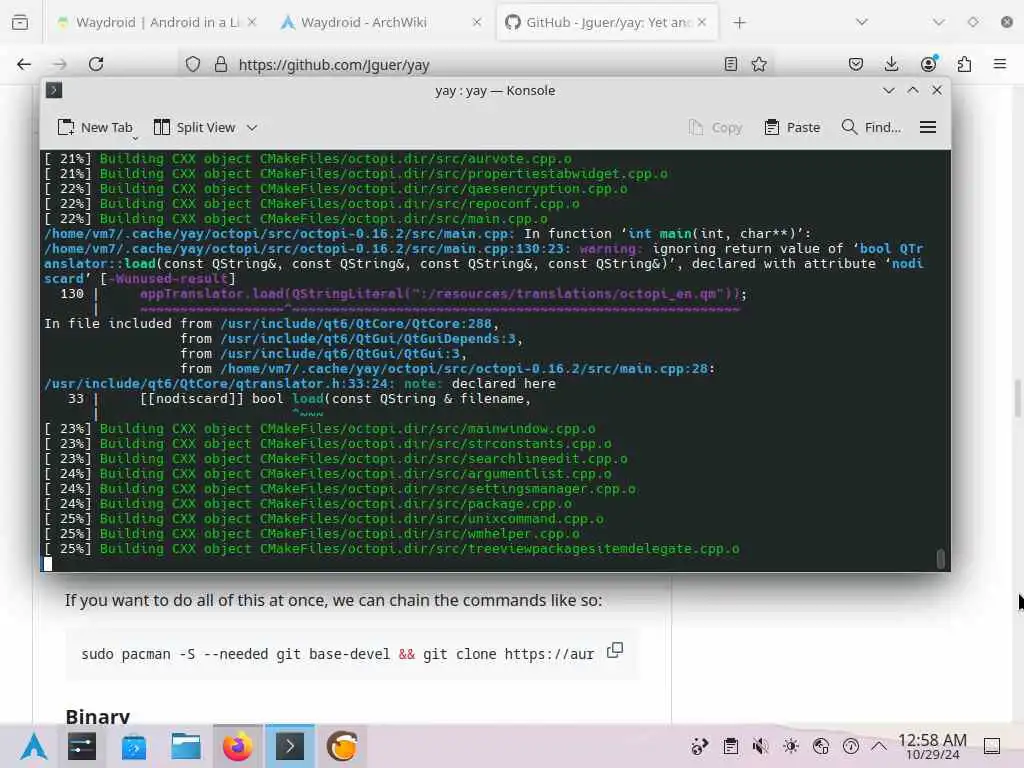
Task: Launch Discover from taskbar
Action: (x=134, y=746)
